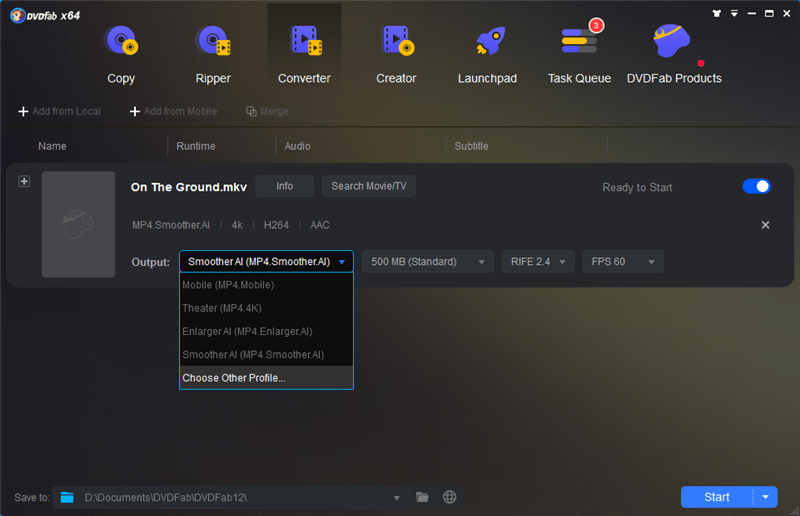Choose Other Profile... option
The width and height of the screenshot is (800, 516).
point(266,378)
